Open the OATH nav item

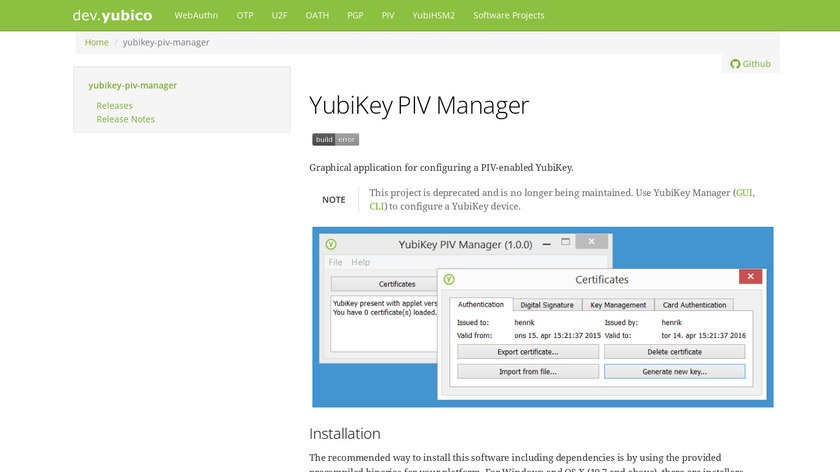pyautogui.click(x=317, y=16)
